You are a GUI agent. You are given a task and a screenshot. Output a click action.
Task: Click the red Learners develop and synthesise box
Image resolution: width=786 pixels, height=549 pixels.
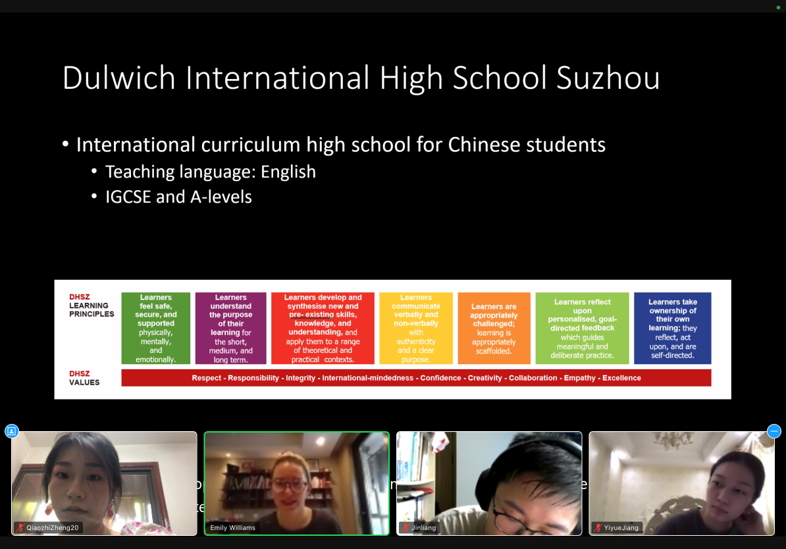(323, 328)
